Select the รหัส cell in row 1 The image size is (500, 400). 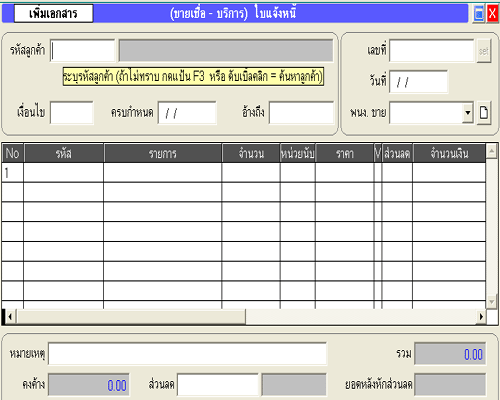(63, 173)
